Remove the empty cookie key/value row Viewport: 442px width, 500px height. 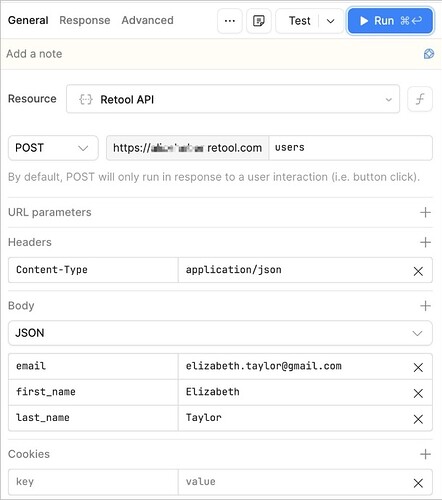(x=418, y=483)
